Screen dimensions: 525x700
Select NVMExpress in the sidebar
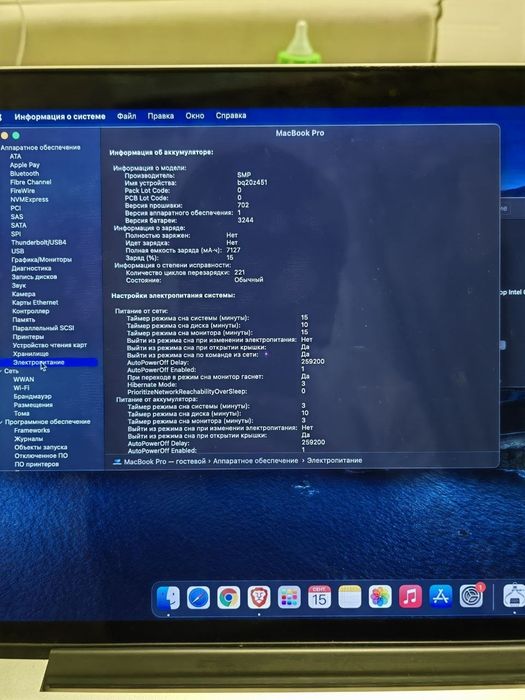pyautogui.click(x=29, y=200)
